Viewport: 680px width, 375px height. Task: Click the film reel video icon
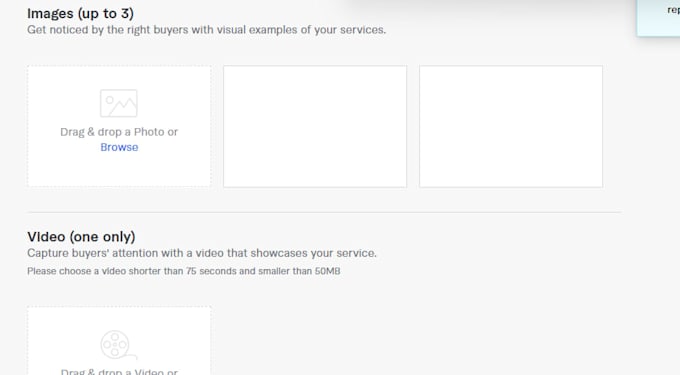pos(118,345)
